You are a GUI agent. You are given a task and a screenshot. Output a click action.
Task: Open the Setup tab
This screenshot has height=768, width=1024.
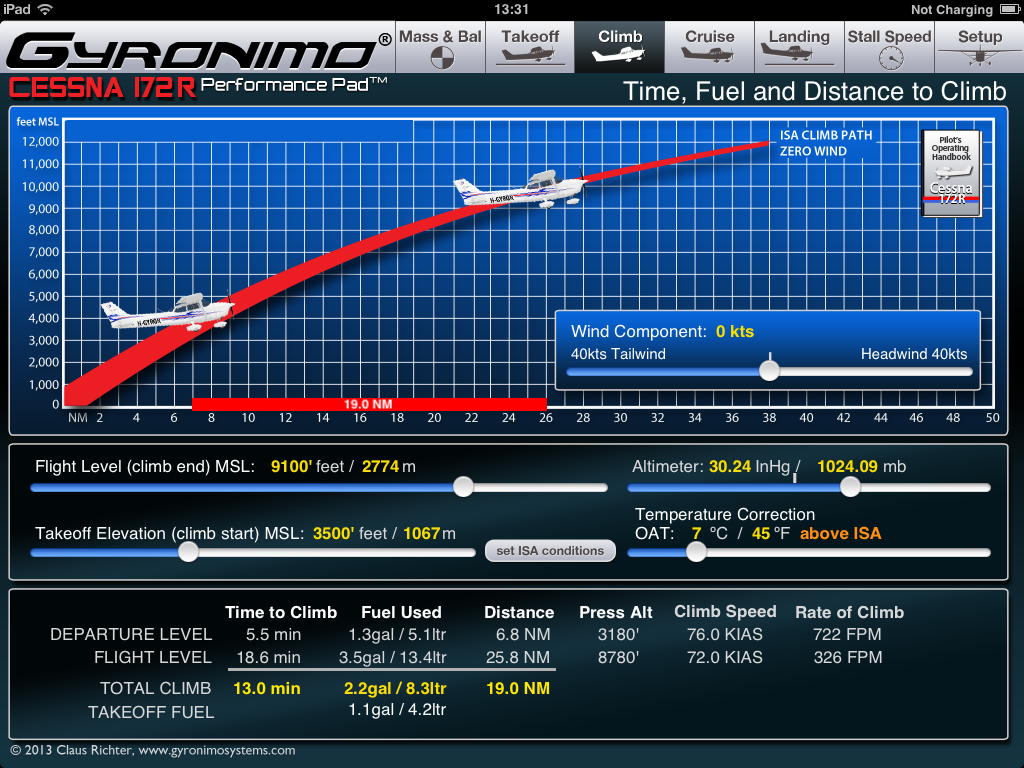click(980, 47)
